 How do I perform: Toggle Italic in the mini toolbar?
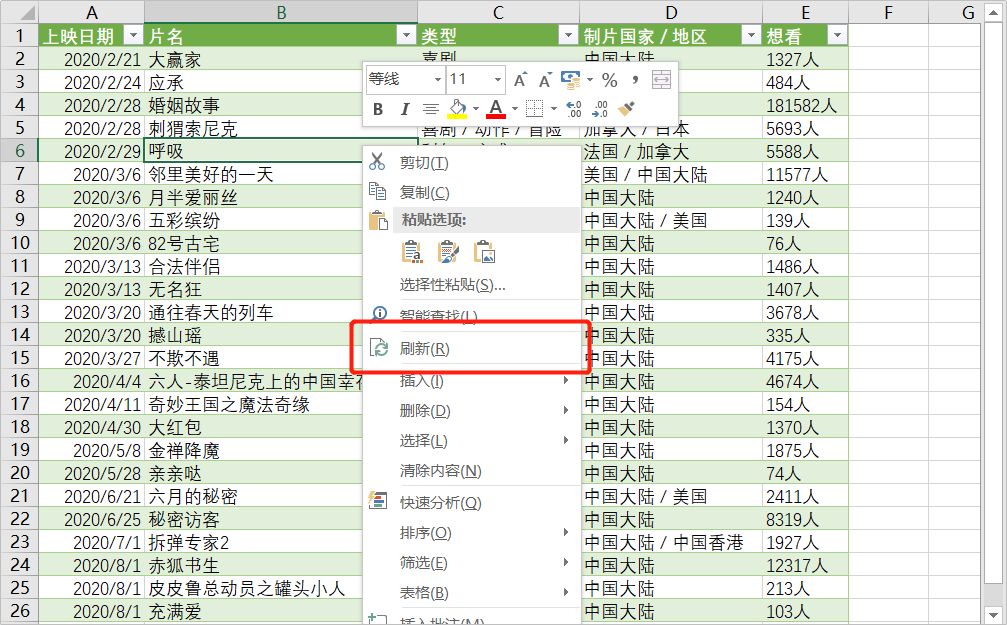[x=404, y=109]
